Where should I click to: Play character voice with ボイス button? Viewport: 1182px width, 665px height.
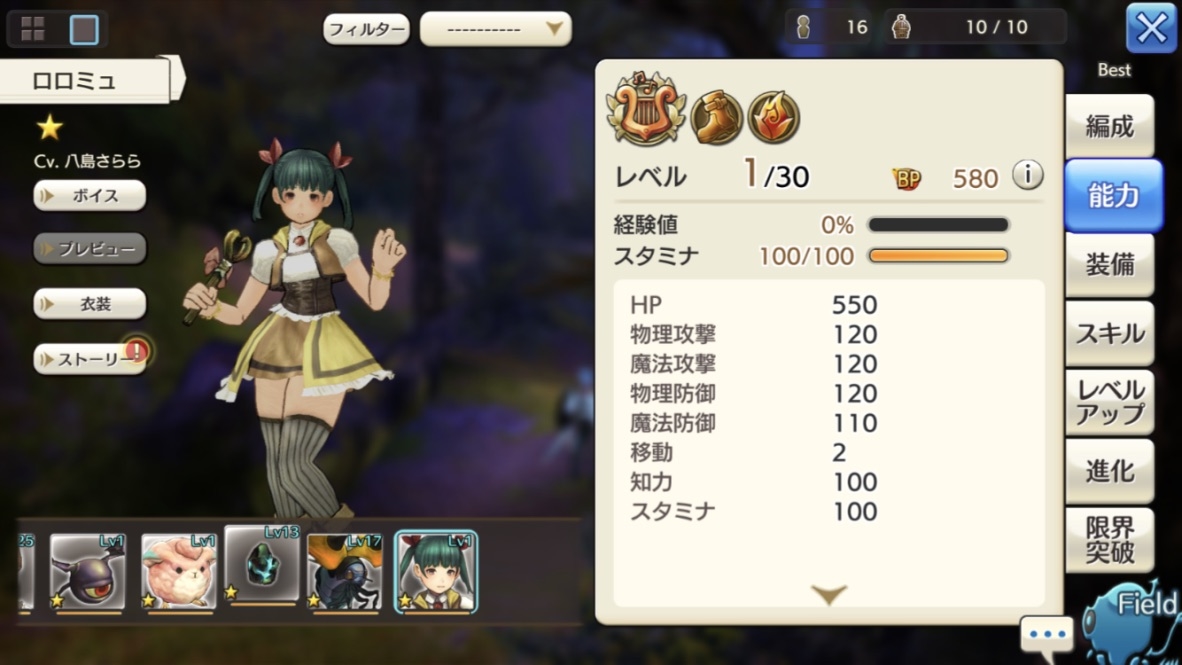click(90, 196)
